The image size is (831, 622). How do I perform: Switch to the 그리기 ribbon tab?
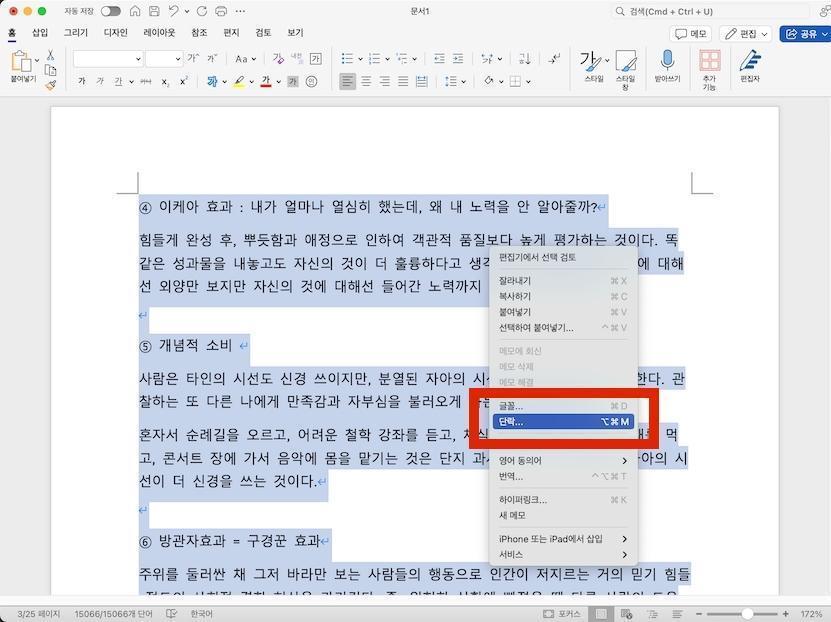click(76, 33)
